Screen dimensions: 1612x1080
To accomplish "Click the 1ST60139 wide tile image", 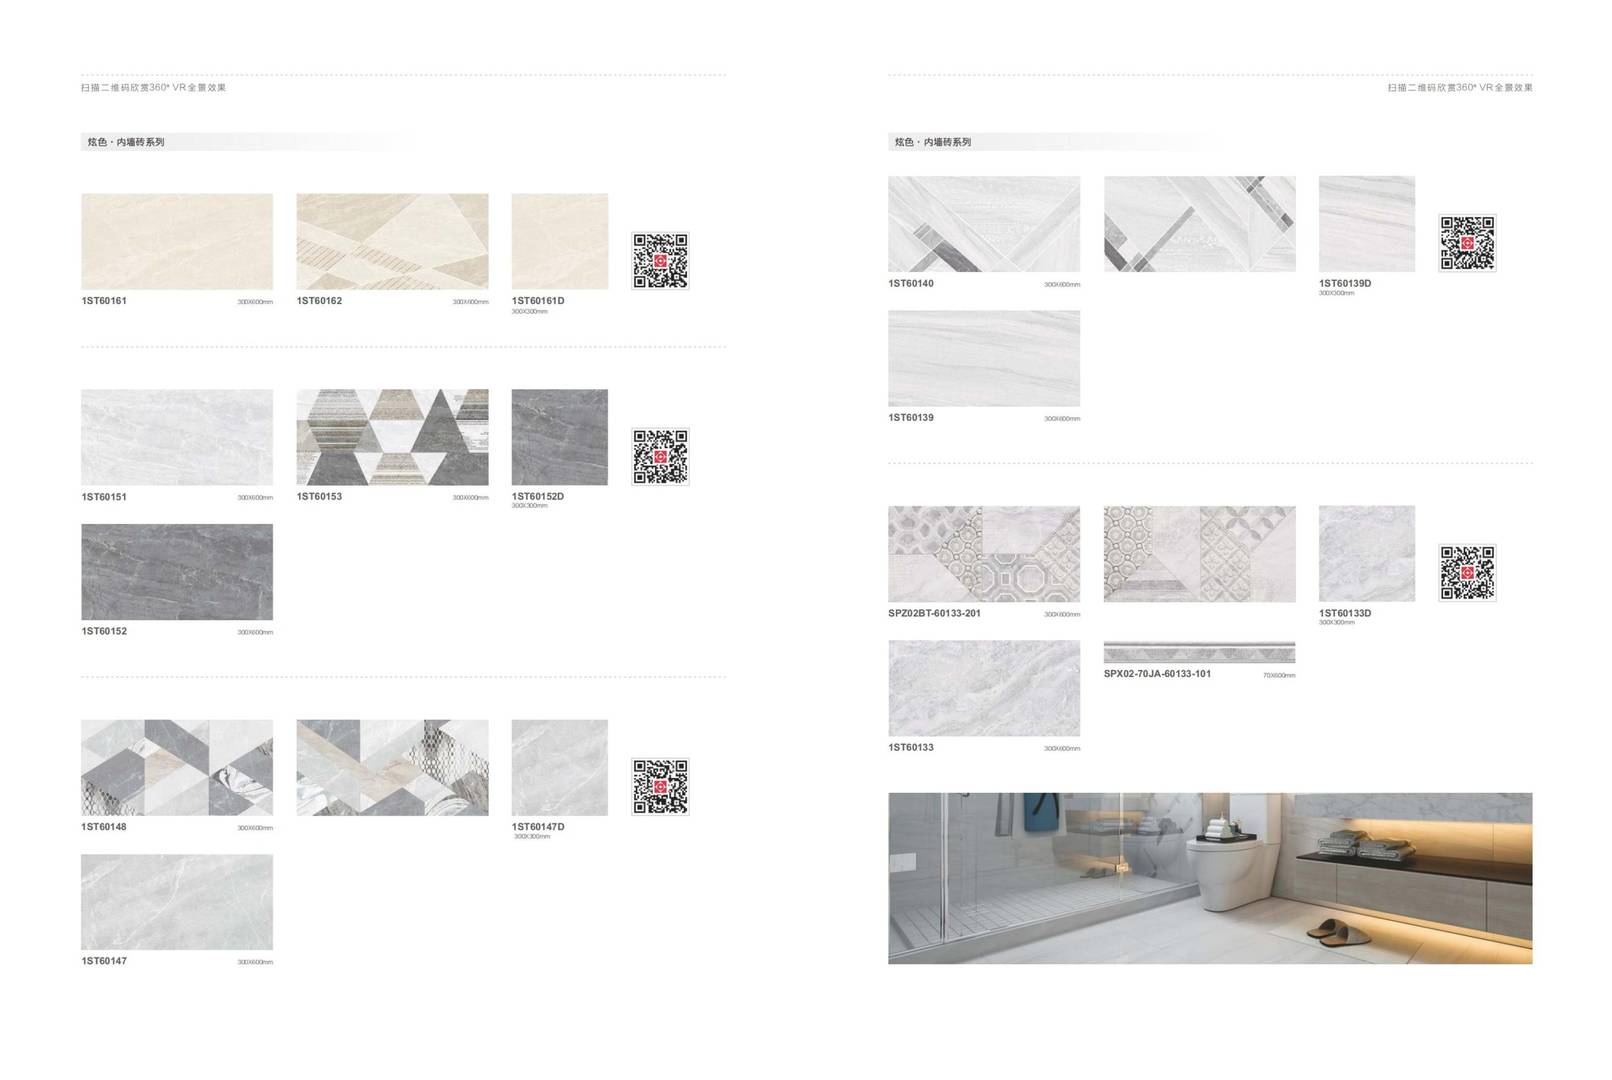I will pyautogui.click(x=984, y=358).
